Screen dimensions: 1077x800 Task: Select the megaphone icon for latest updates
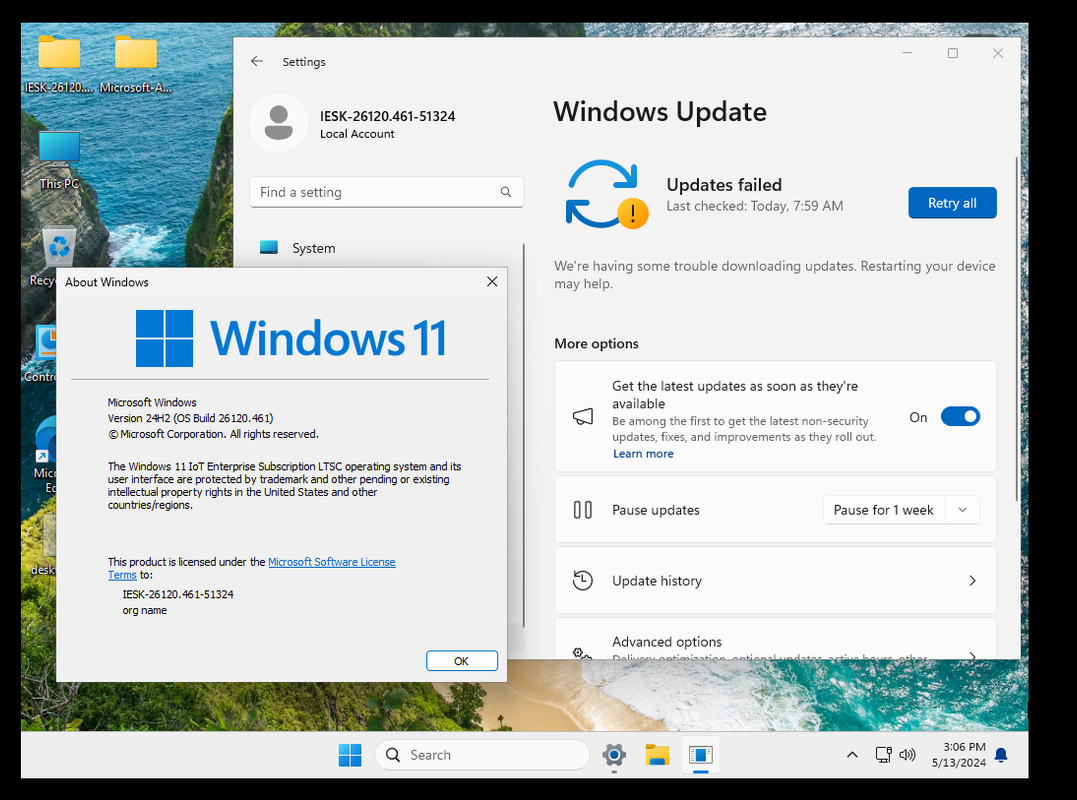[x=582, y=416]
